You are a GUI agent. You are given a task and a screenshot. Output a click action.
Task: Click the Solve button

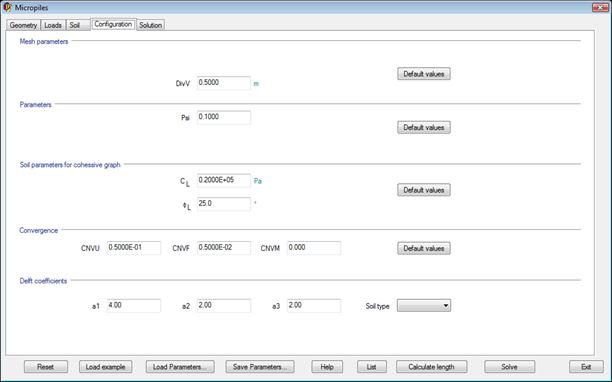coord(510,367)
